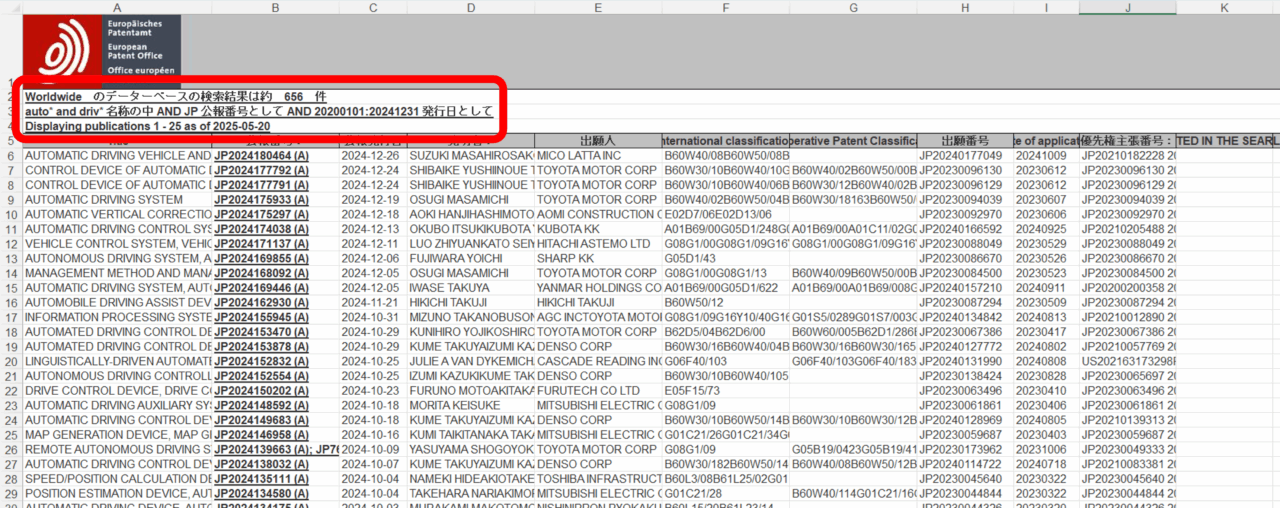Click inventor cell JULIE A VAN DYKEMICH
This screenshot has width=1280, height=508.
470,361
